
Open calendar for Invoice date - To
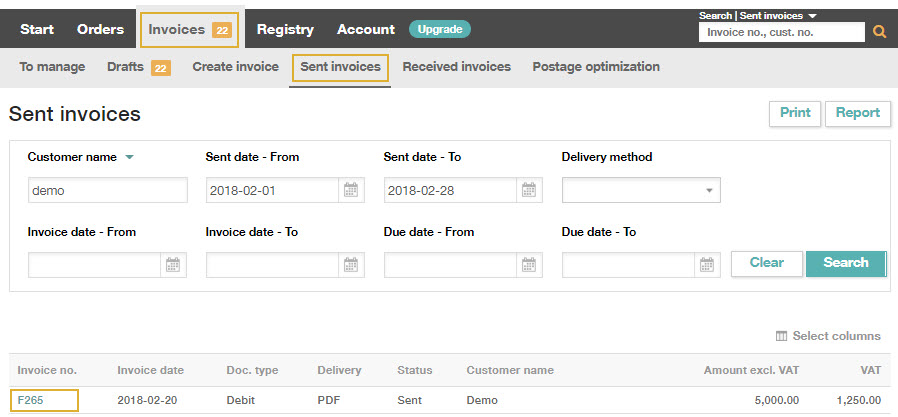pyautogui.click(x=350, y=265)
